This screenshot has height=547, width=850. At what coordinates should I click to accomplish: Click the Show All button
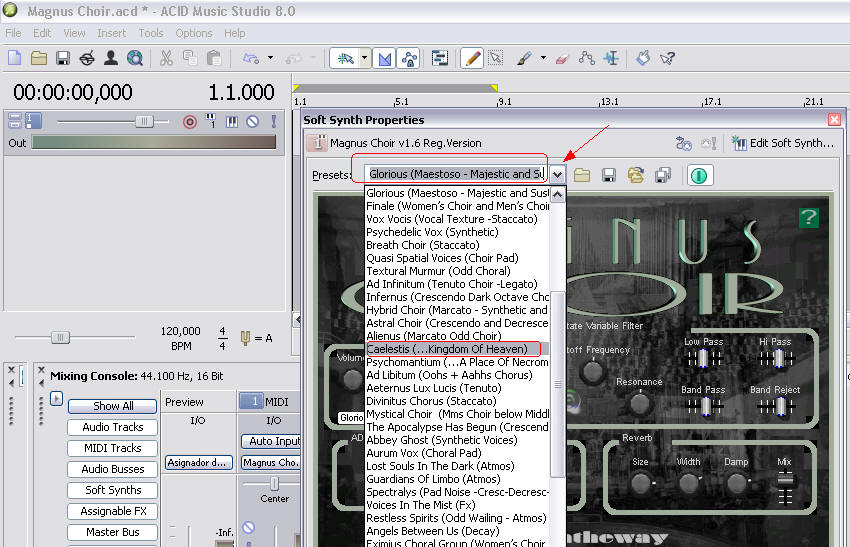click(x=113, y=406)
